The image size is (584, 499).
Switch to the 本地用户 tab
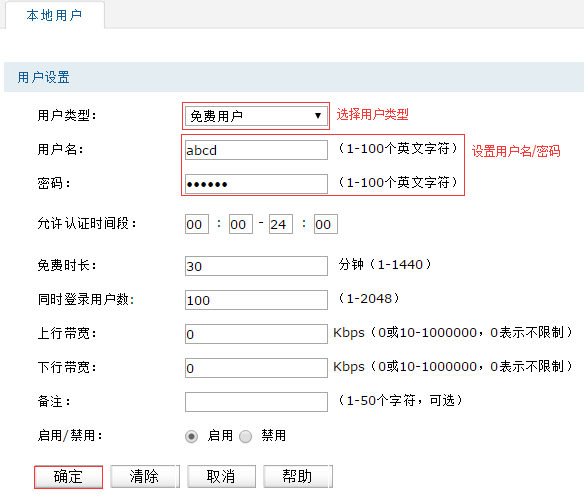(54, 15)
